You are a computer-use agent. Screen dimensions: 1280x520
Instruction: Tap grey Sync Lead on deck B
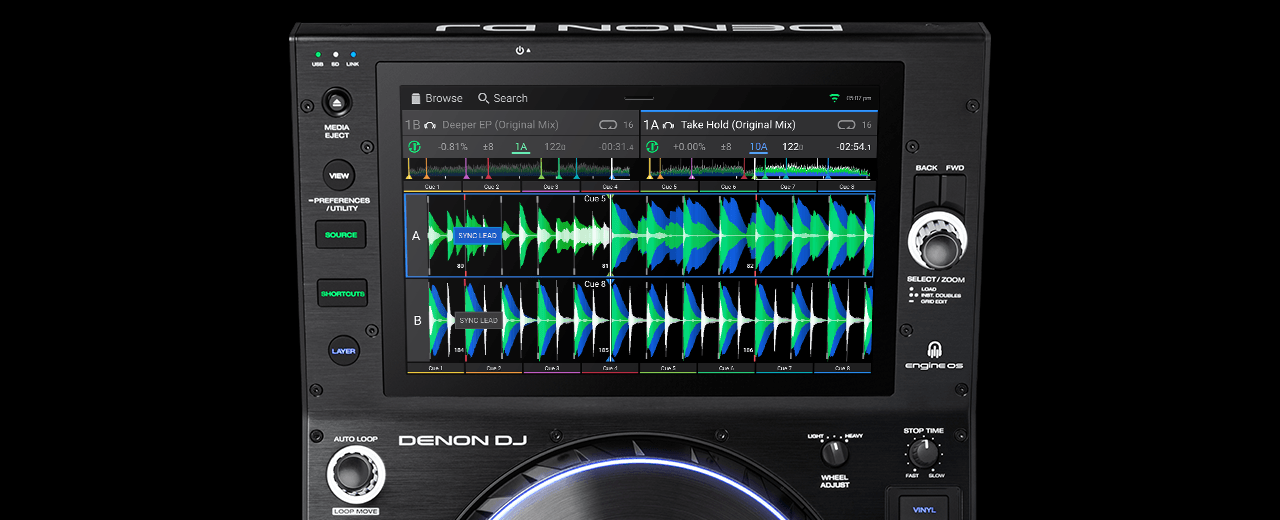[477, 321]
